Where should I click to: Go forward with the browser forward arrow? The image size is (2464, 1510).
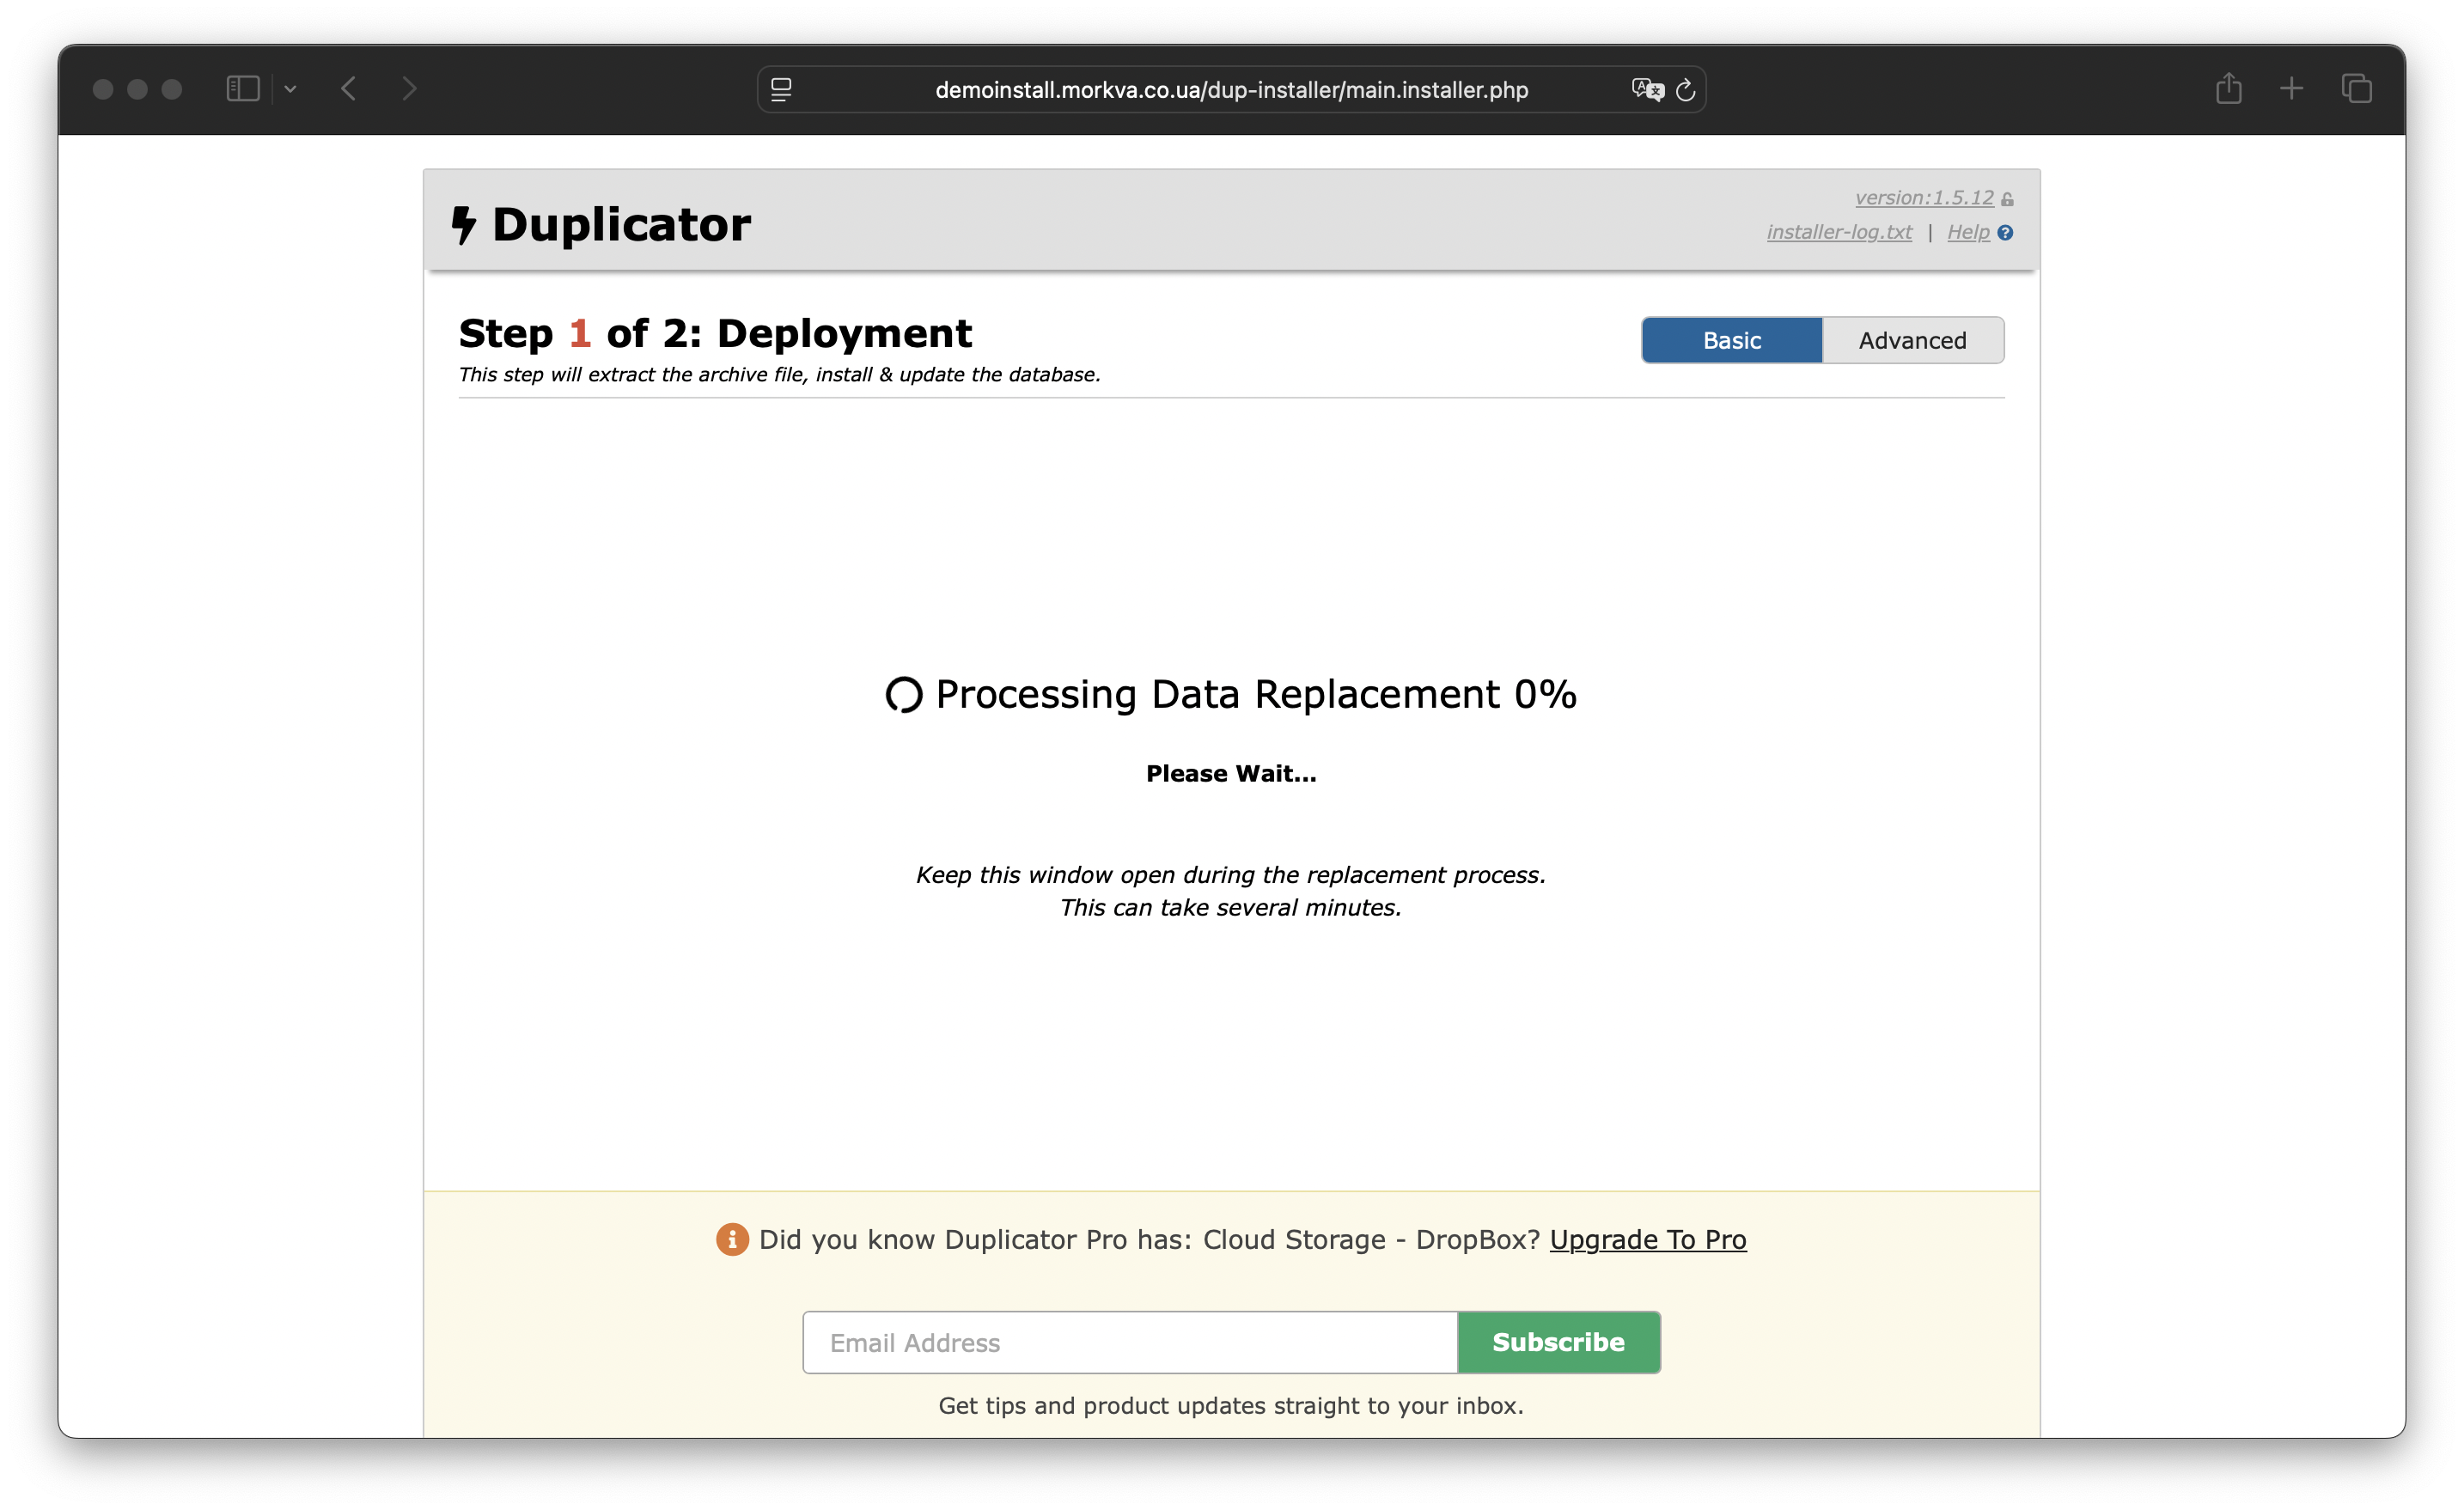pos(409,89)
